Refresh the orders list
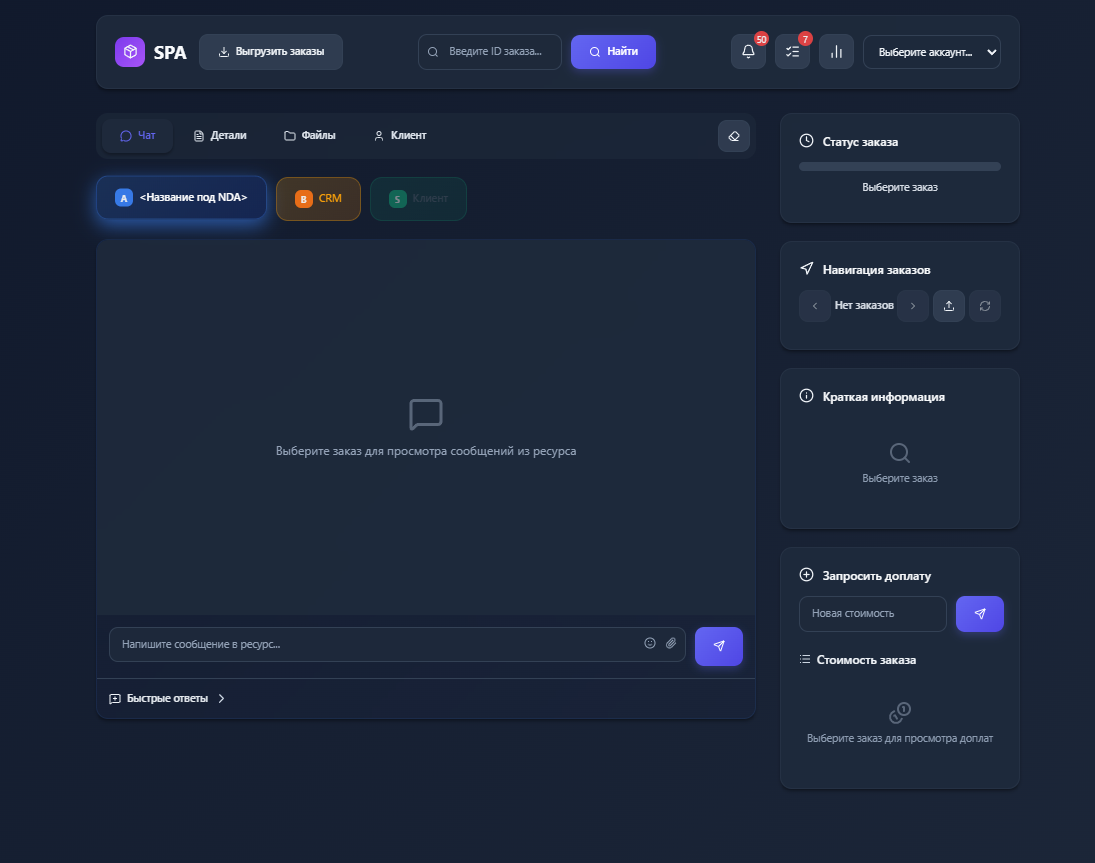This screenshot has height=863, width=1095. [985, 306]
